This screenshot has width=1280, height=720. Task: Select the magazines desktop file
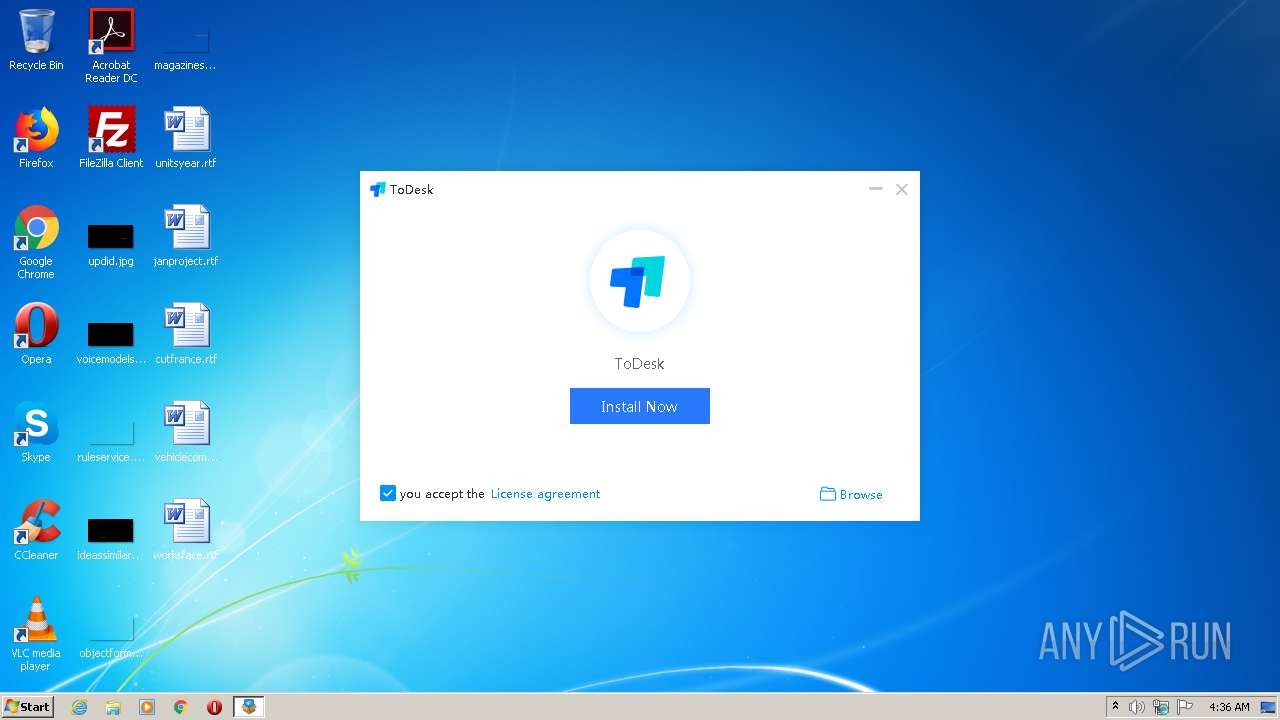[185, 46]
